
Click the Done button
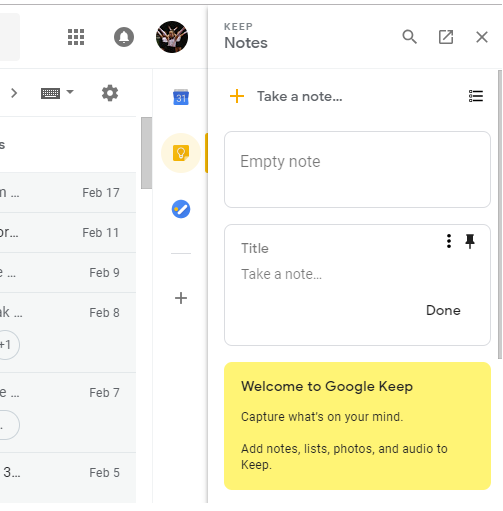pos(443,310)
